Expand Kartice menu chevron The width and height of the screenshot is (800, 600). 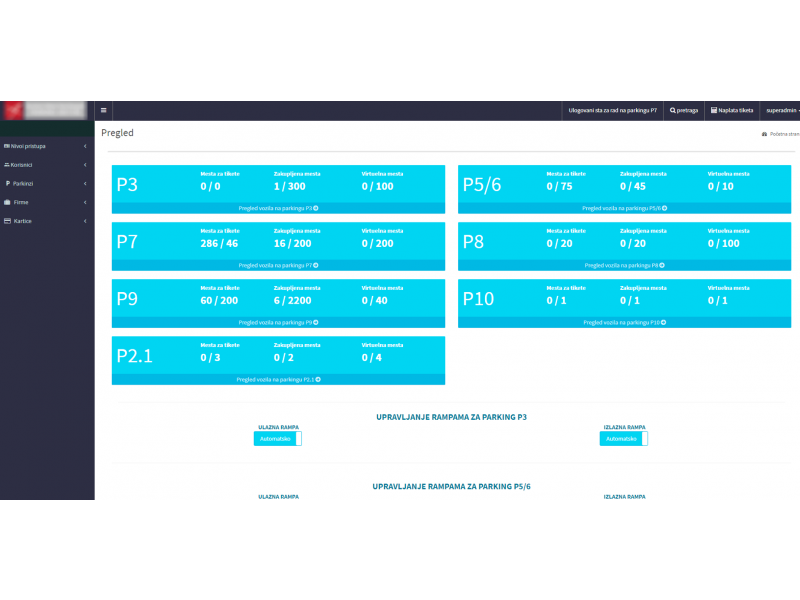click(x=85, y=221)
